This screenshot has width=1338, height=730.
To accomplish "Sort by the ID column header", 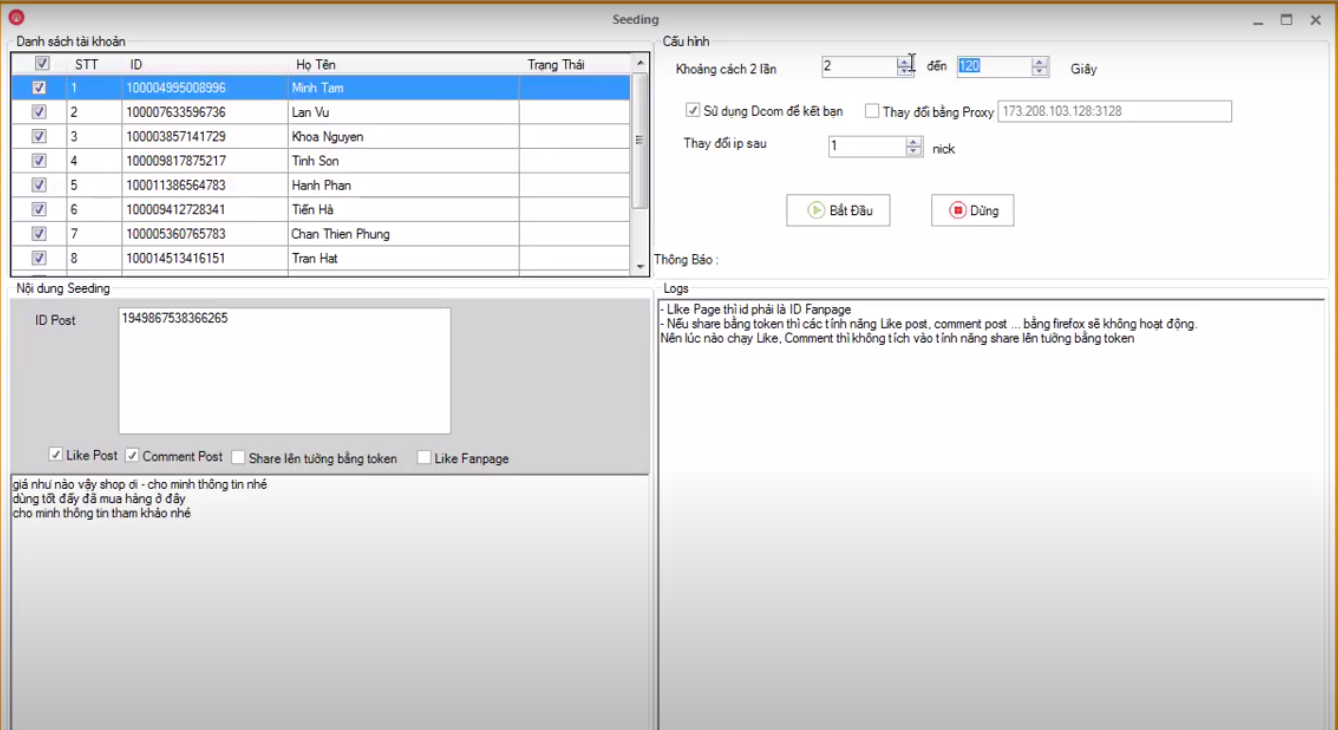I will (x=205, y=64).
